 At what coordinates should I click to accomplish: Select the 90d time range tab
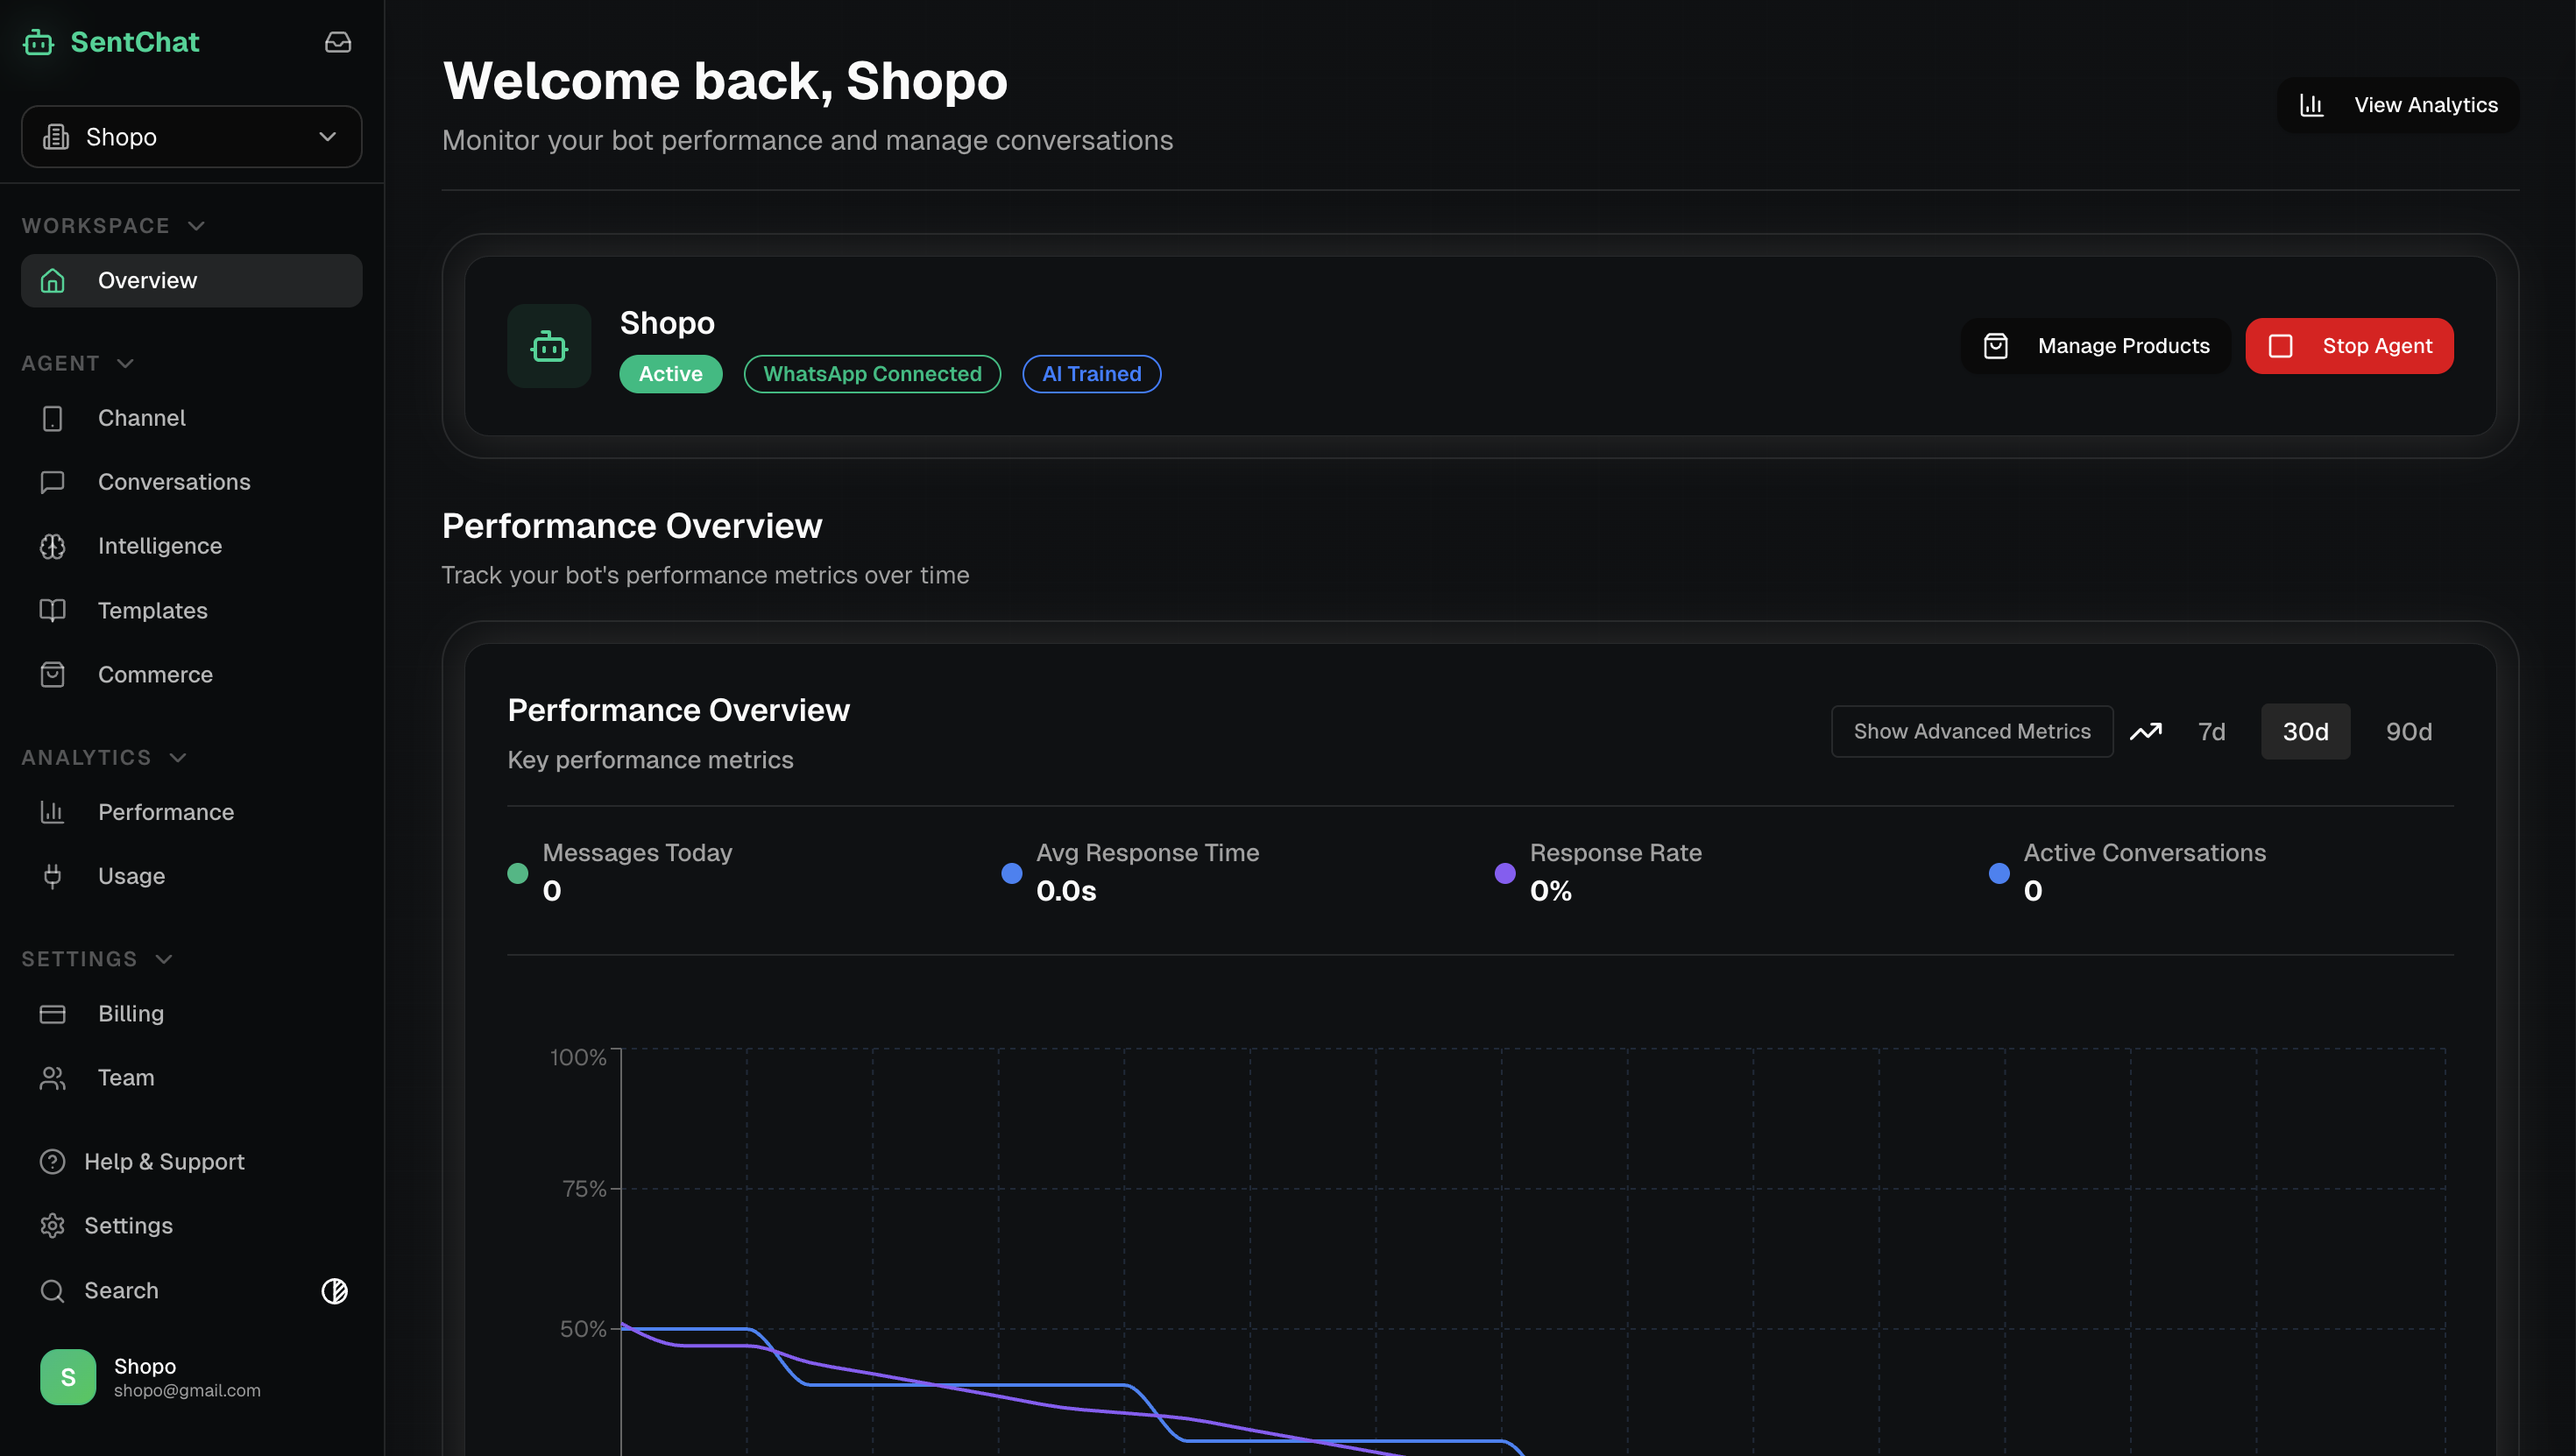click(2409, 731)
